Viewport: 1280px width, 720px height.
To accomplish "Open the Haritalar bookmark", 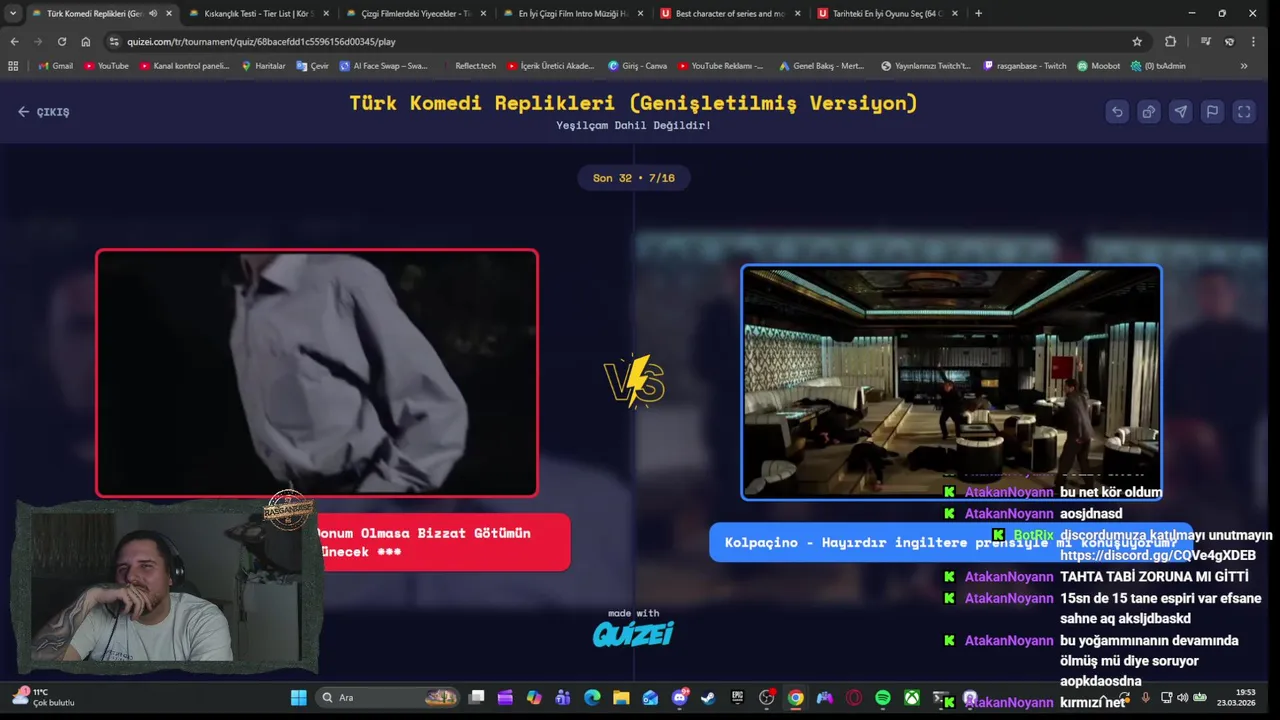I will click(x=263, y=66).
